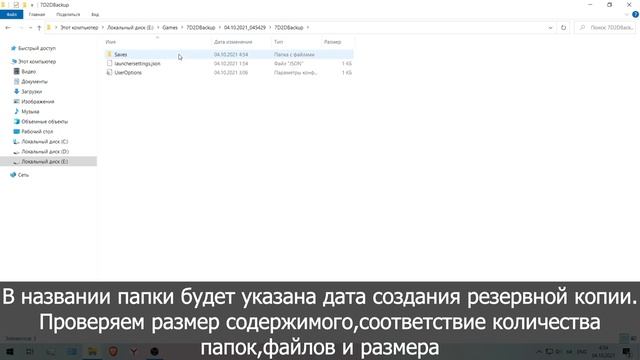
Task: Open the Файл ribbon tab
Action: [x=11, y=14]
